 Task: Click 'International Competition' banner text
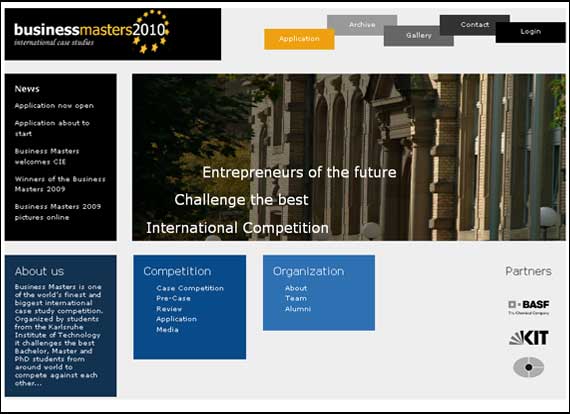pos(237,228)
